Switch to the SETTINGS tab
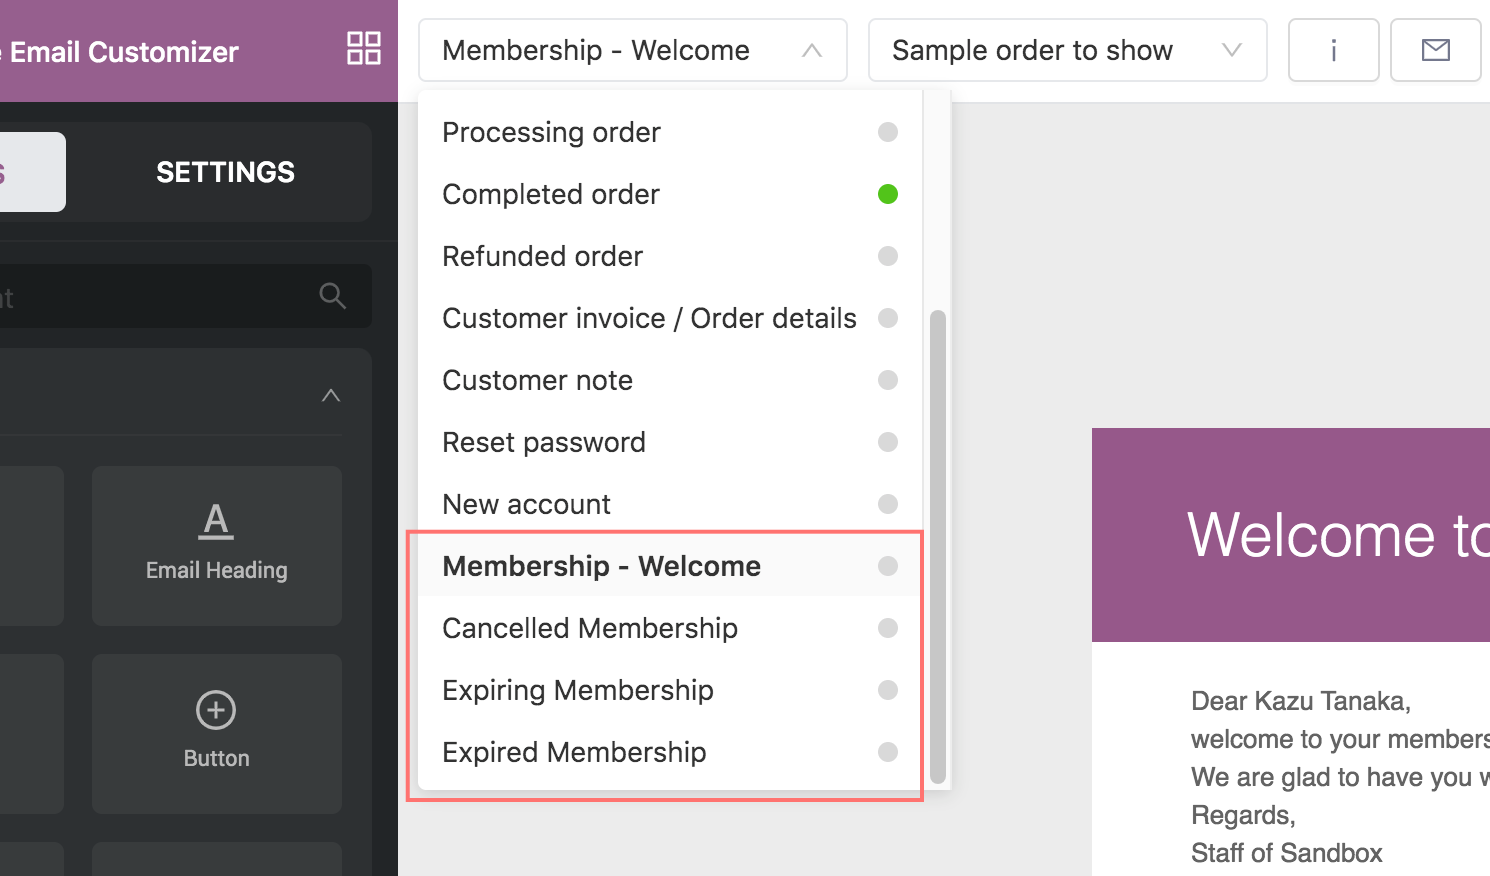 click(x=225, y=172)
